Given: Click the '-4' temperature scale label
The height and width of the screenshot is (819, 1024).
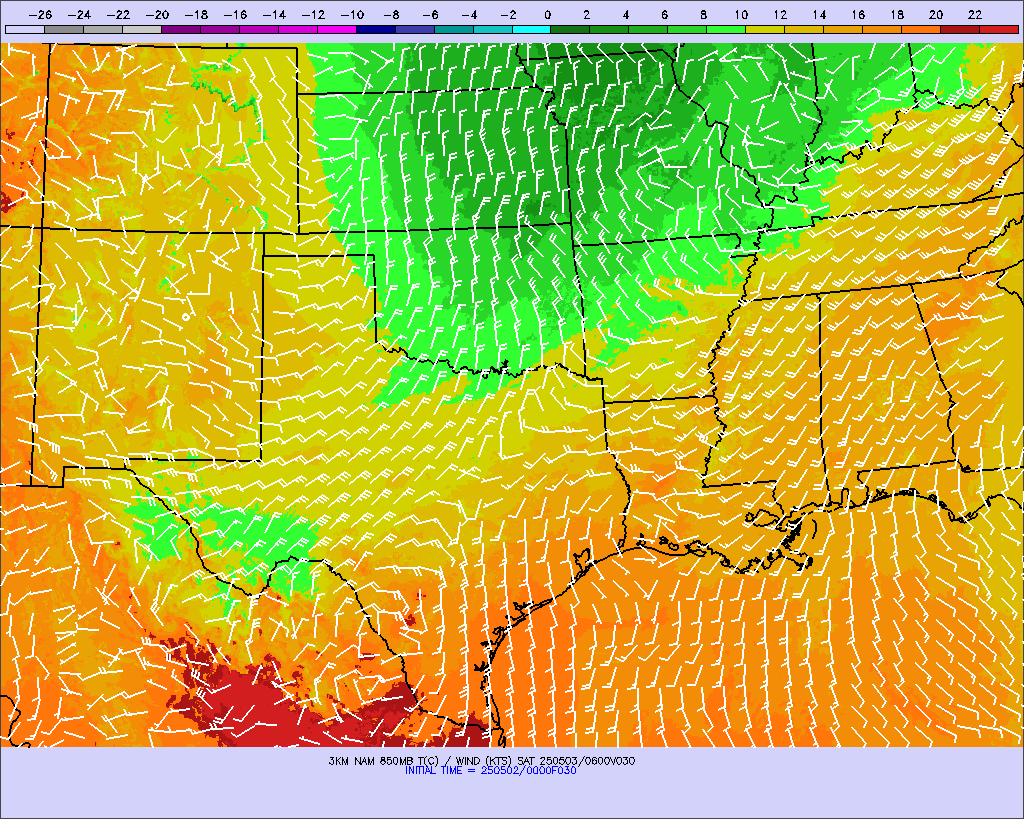Looking at the screenshot, I should pos(470,14).
